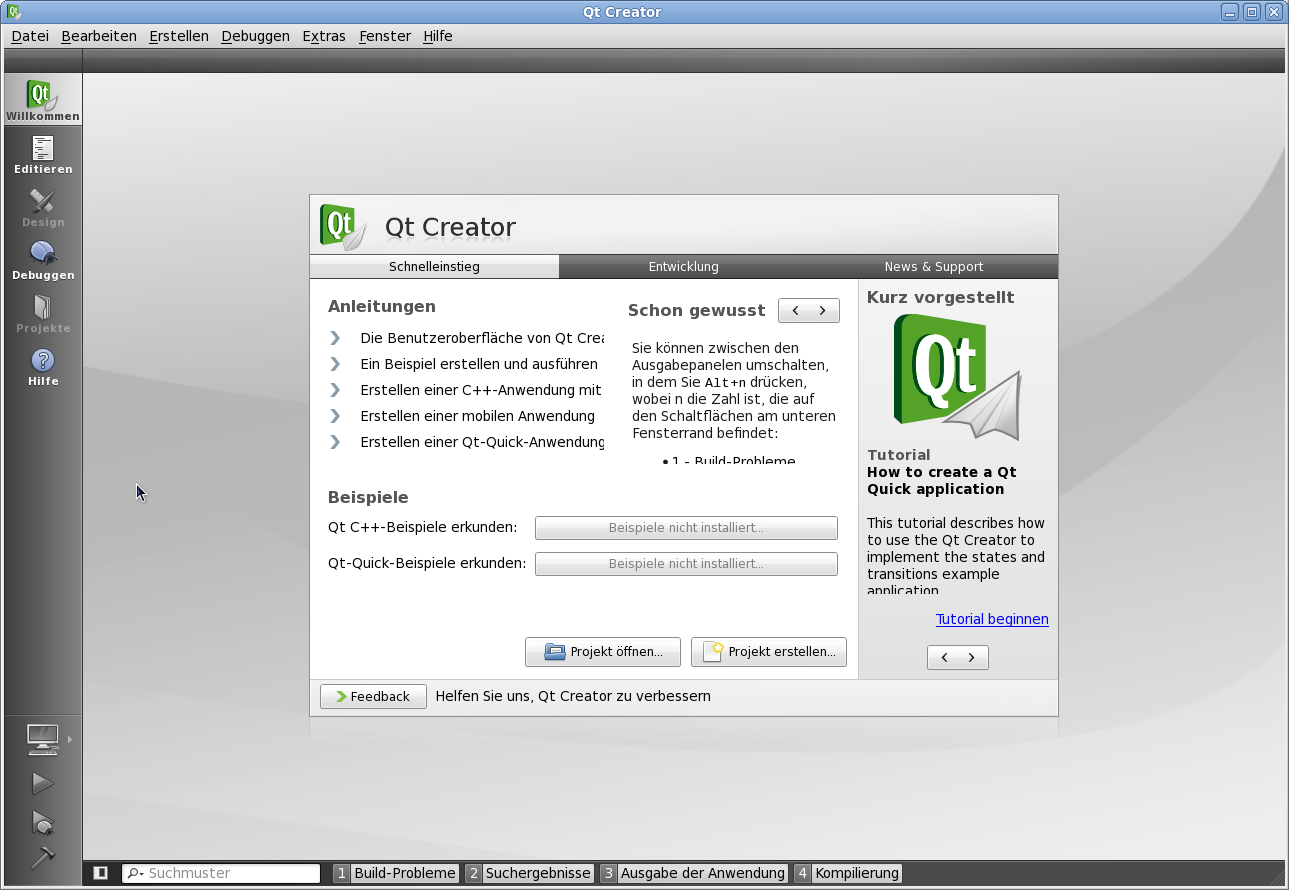Screen dimensions: 1289x890
Task: Click the green Run play button
Action: (x=42, y=783)
